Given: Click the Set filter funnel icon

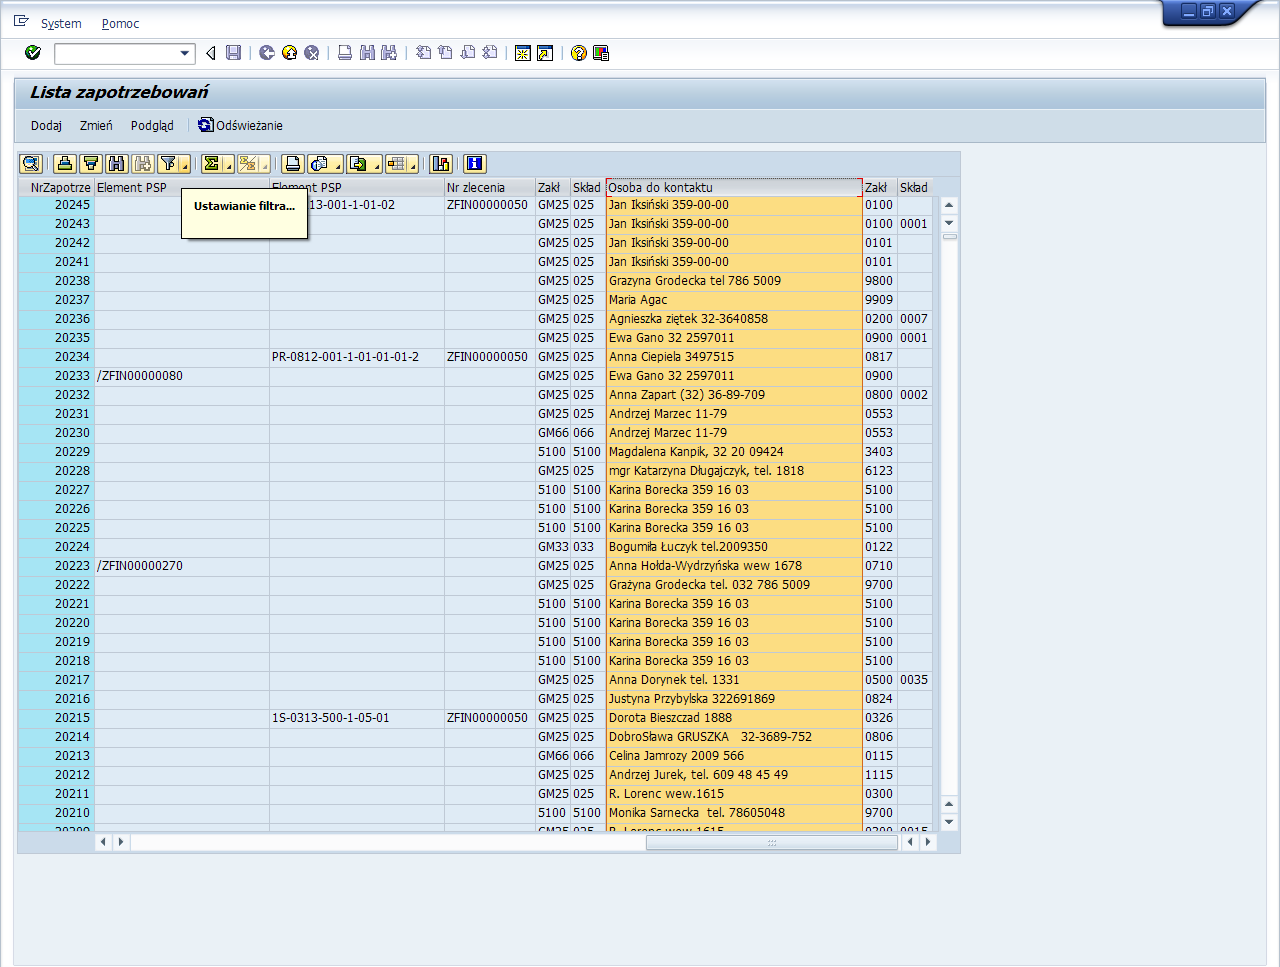Looking at the screenshot, I should point(169,164).
